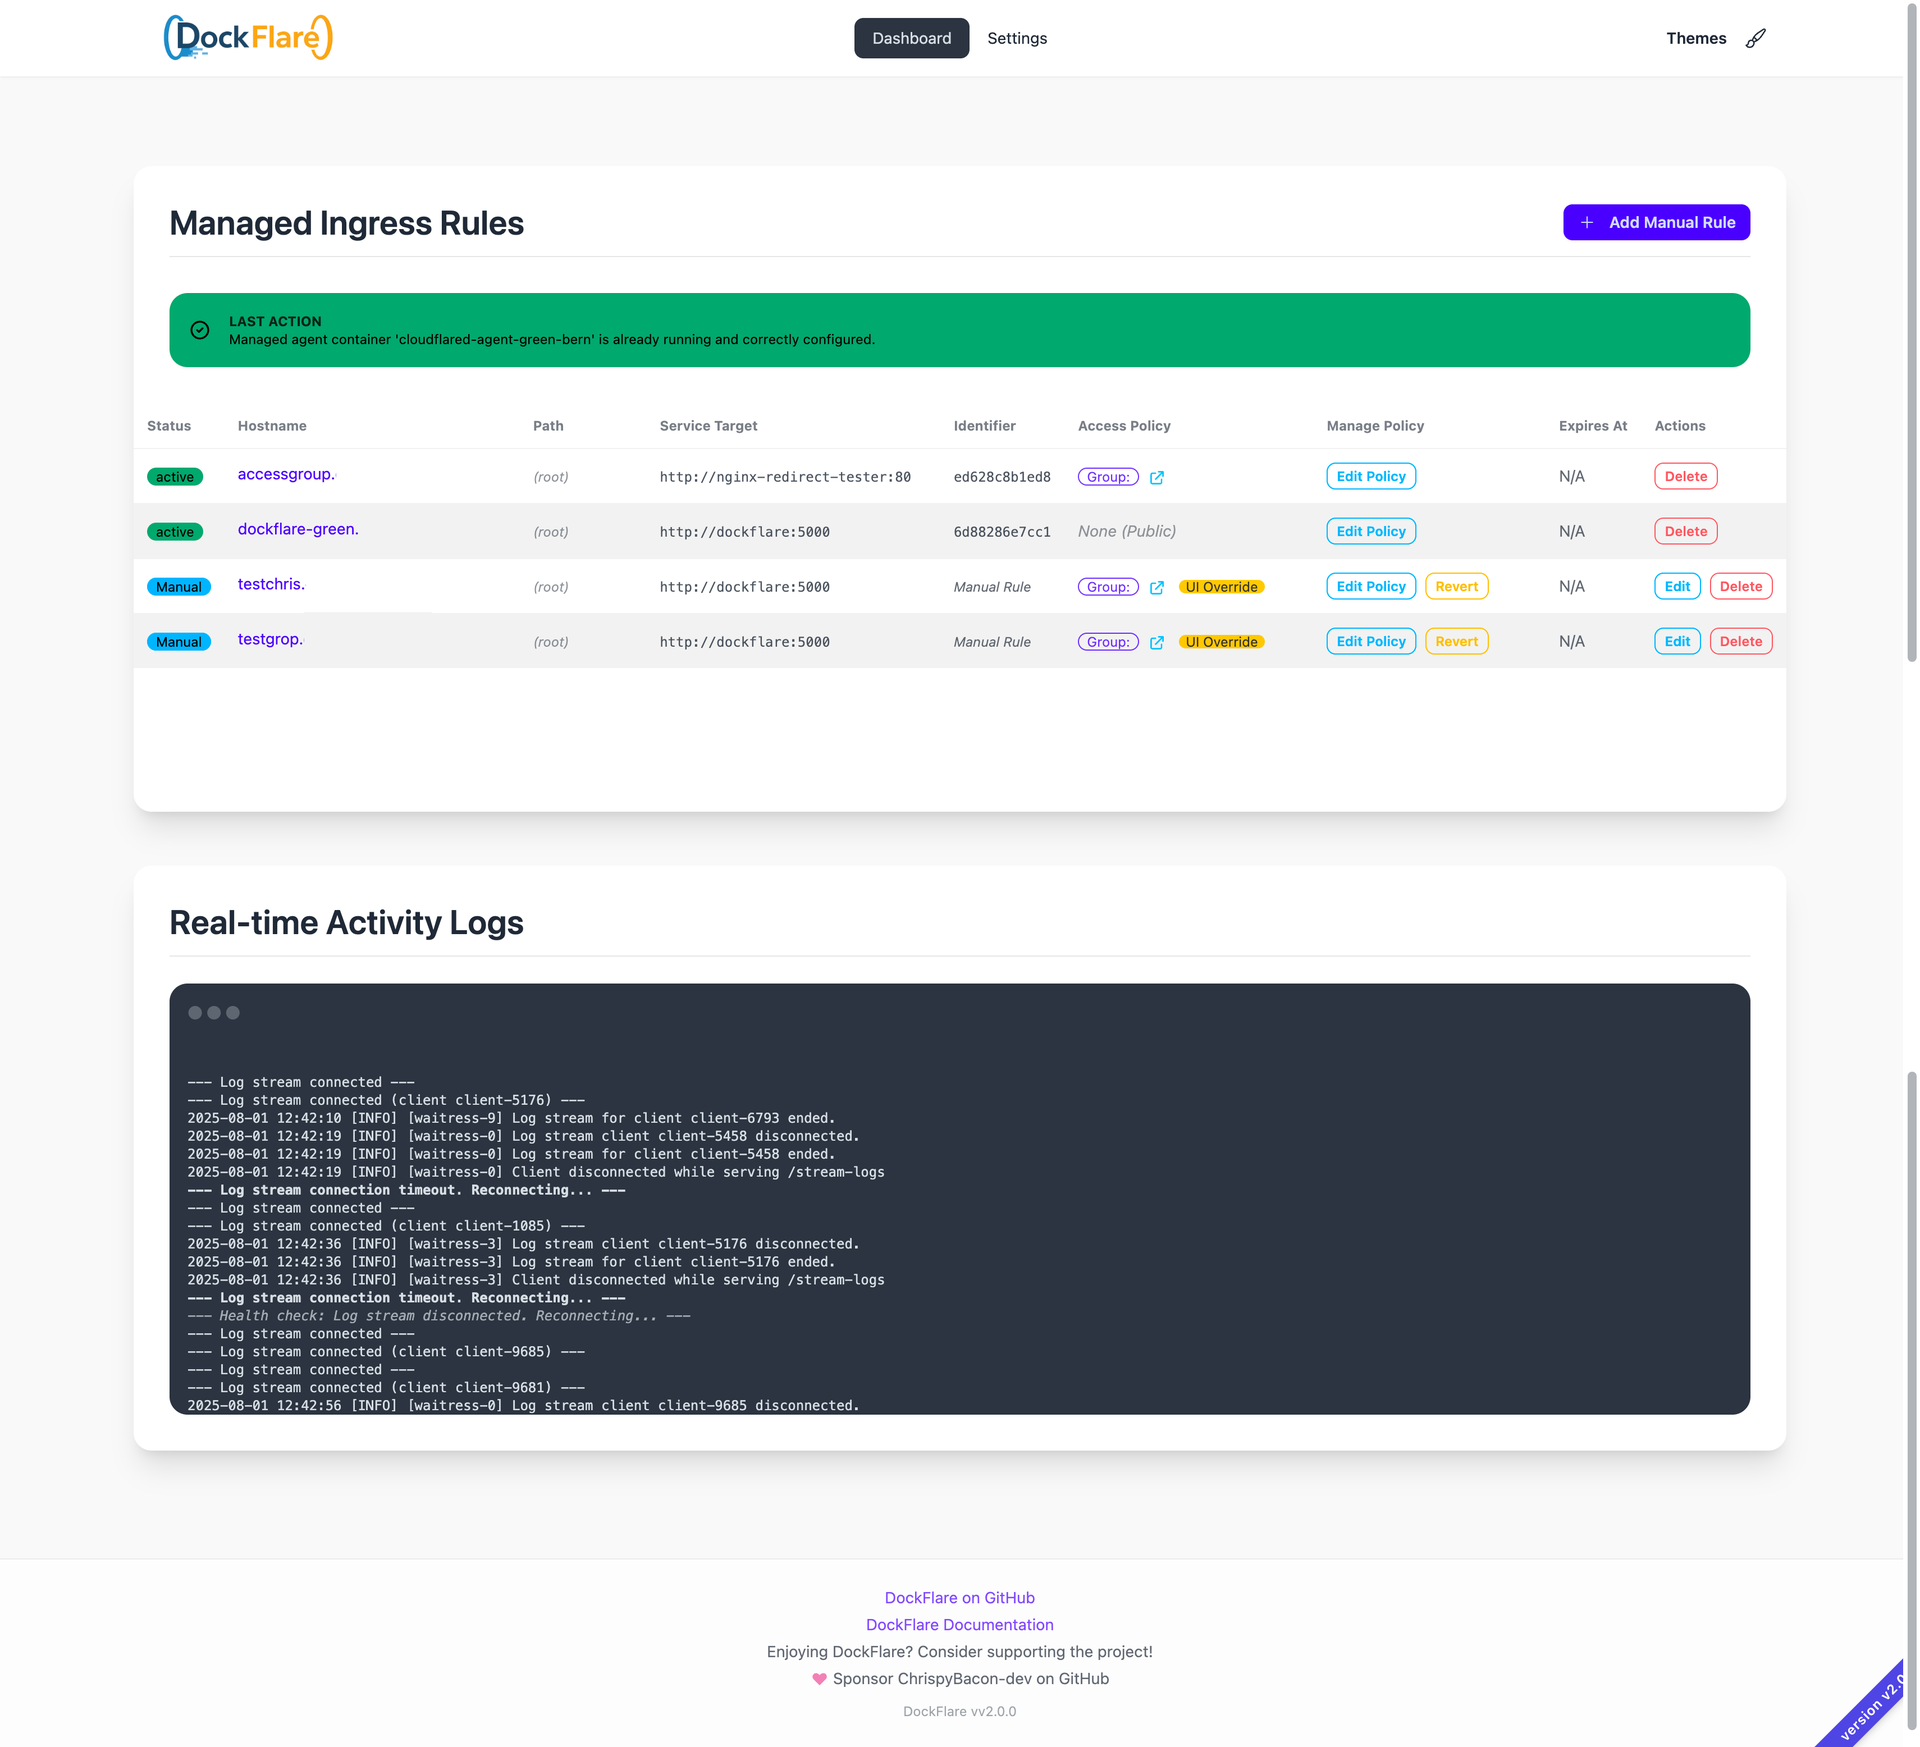
Task: Click Group badge in accessgroup row
Action: click(1108, 477)
